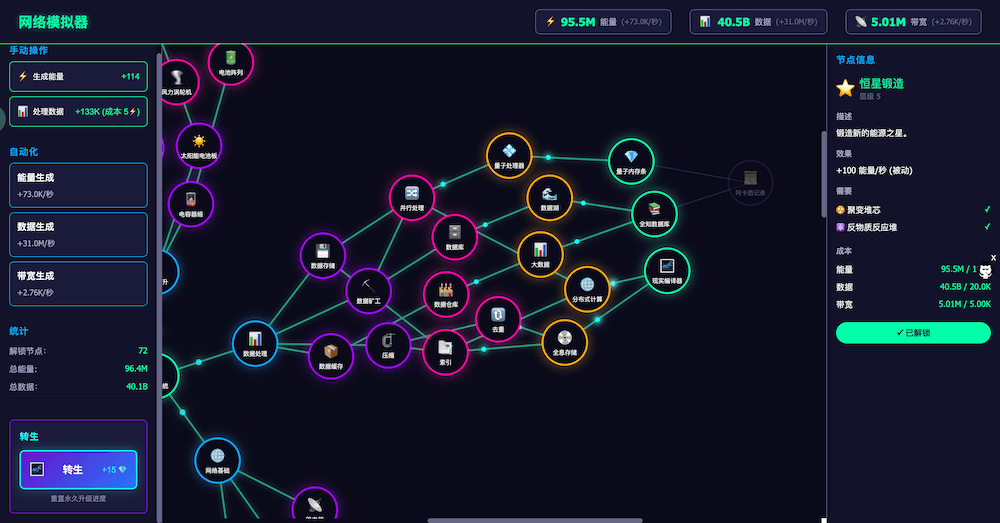Click the 并行处理 node icon
The image size is (1000, 523).
point(412,197)
